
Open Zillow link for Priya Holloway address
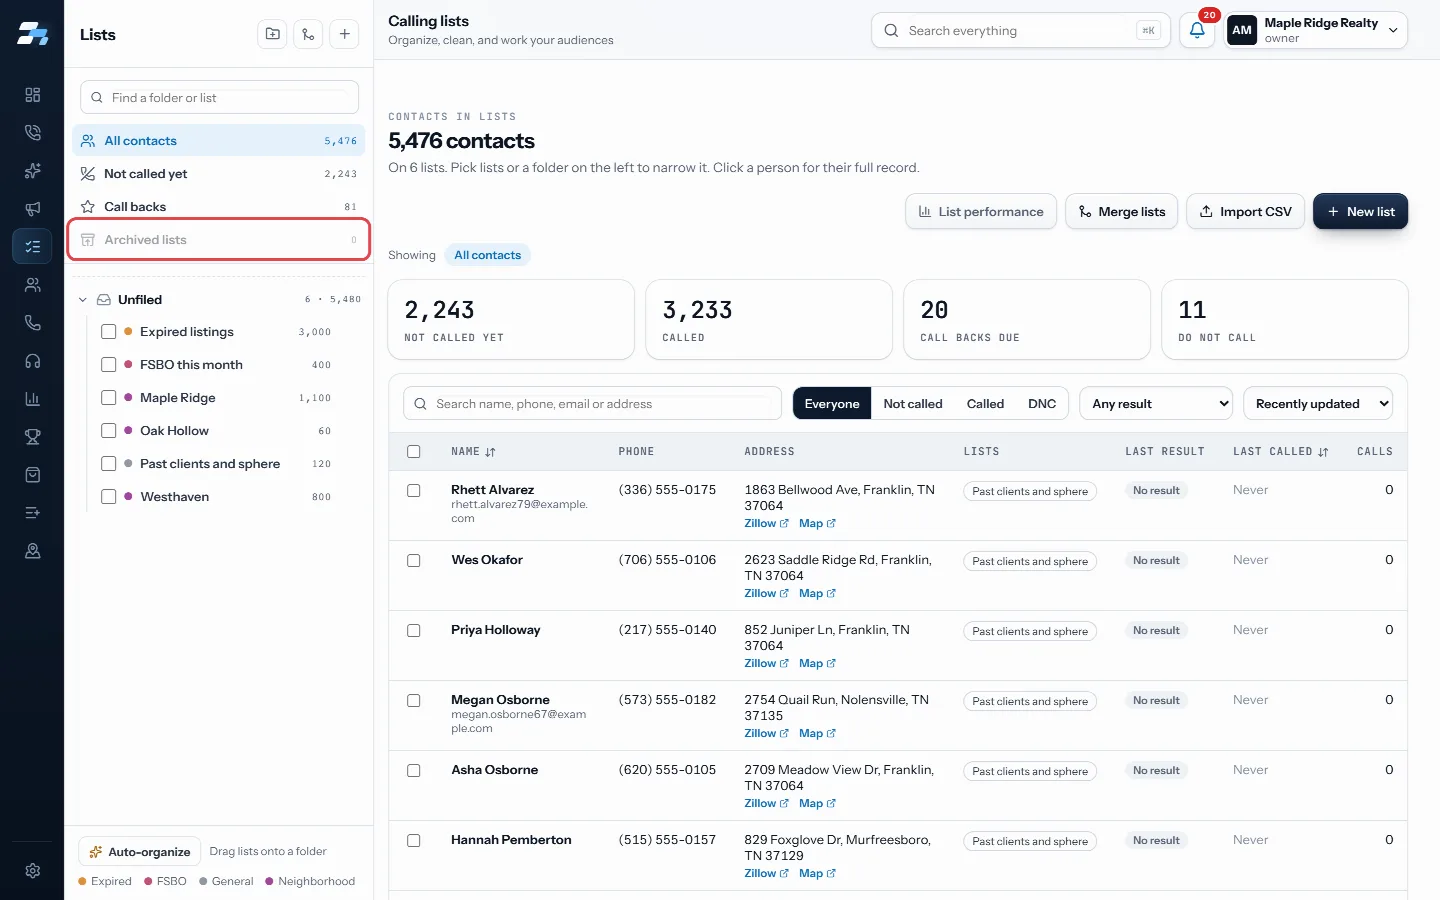[766, 663]
